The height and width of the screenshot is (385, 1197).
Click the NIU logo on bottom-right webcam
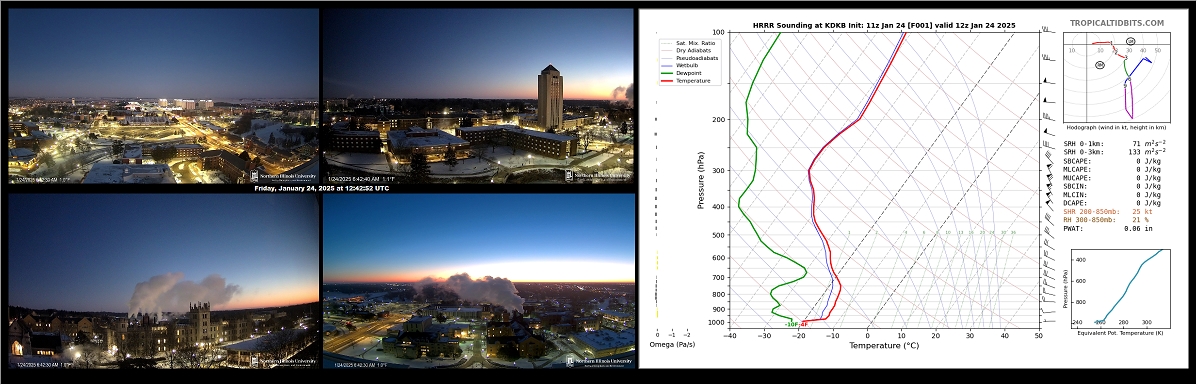(598, 361)
